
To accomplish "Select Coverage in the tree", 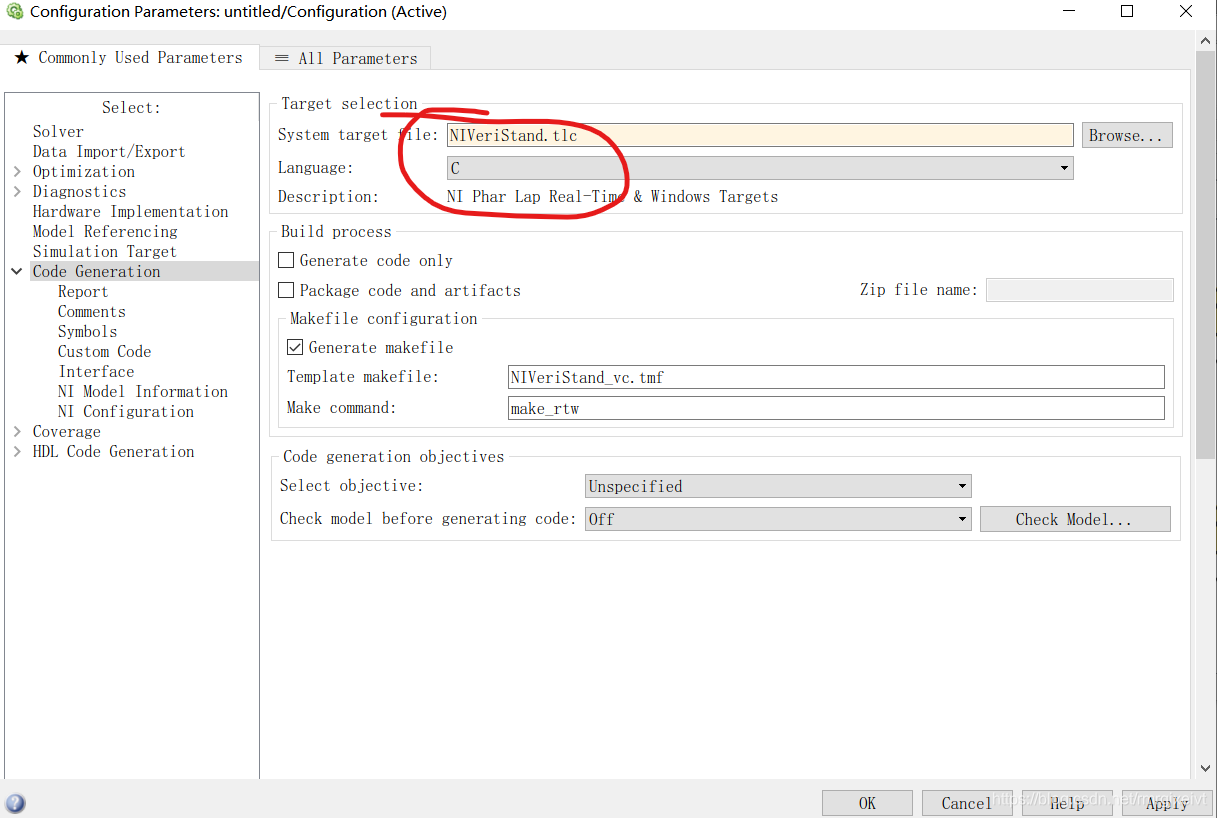I will (66, 431).
